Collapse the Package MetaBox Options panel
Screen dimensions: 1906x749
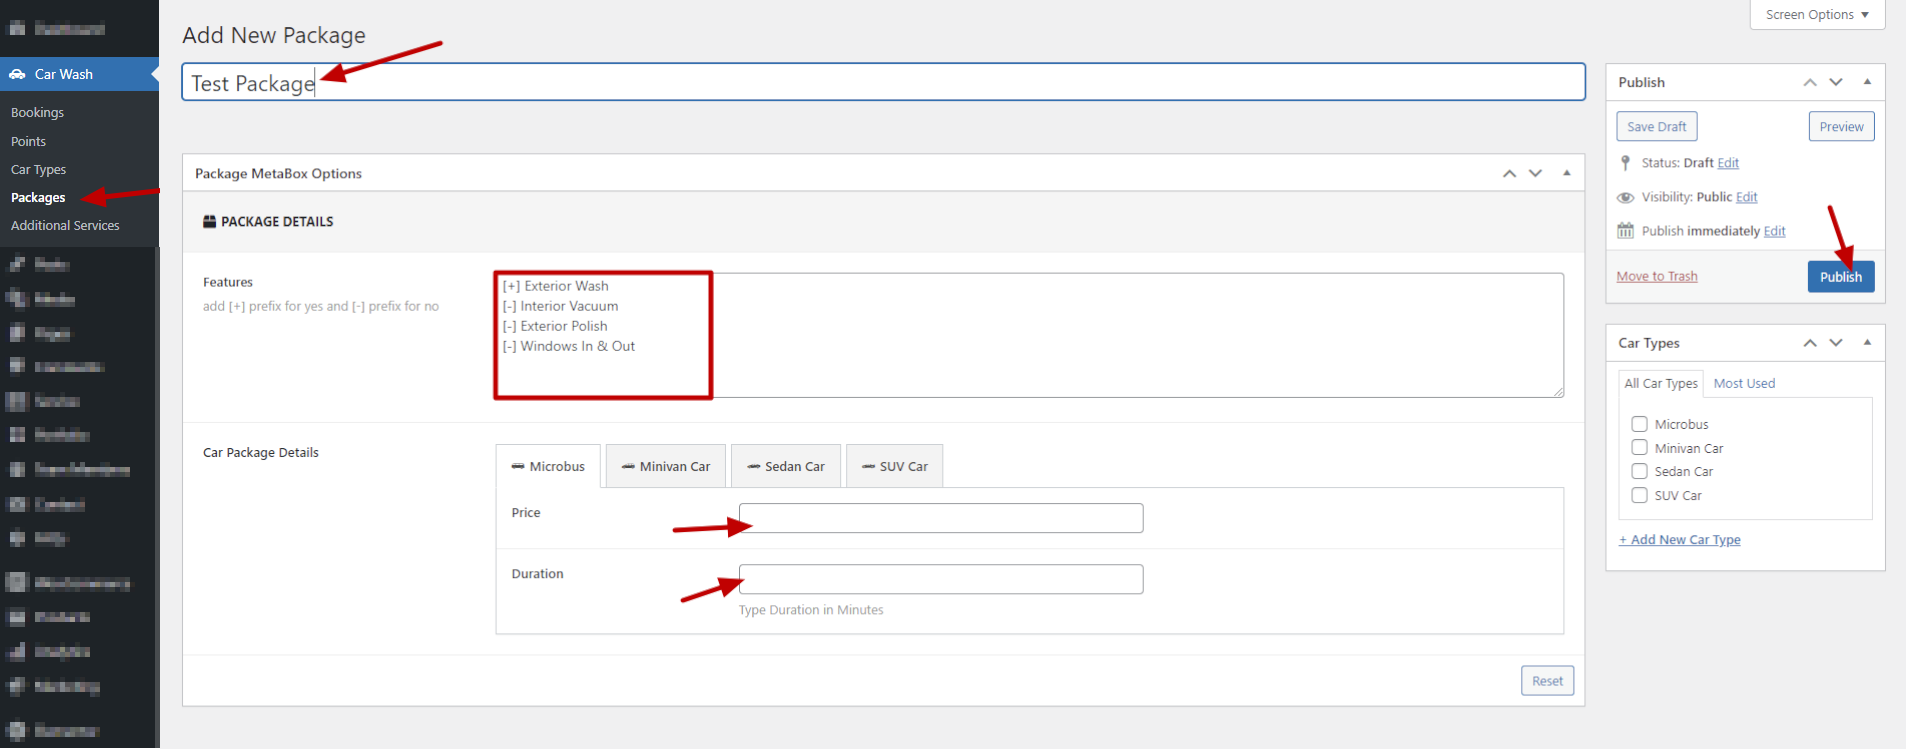pyautogui.click(x=1566, y=174)
